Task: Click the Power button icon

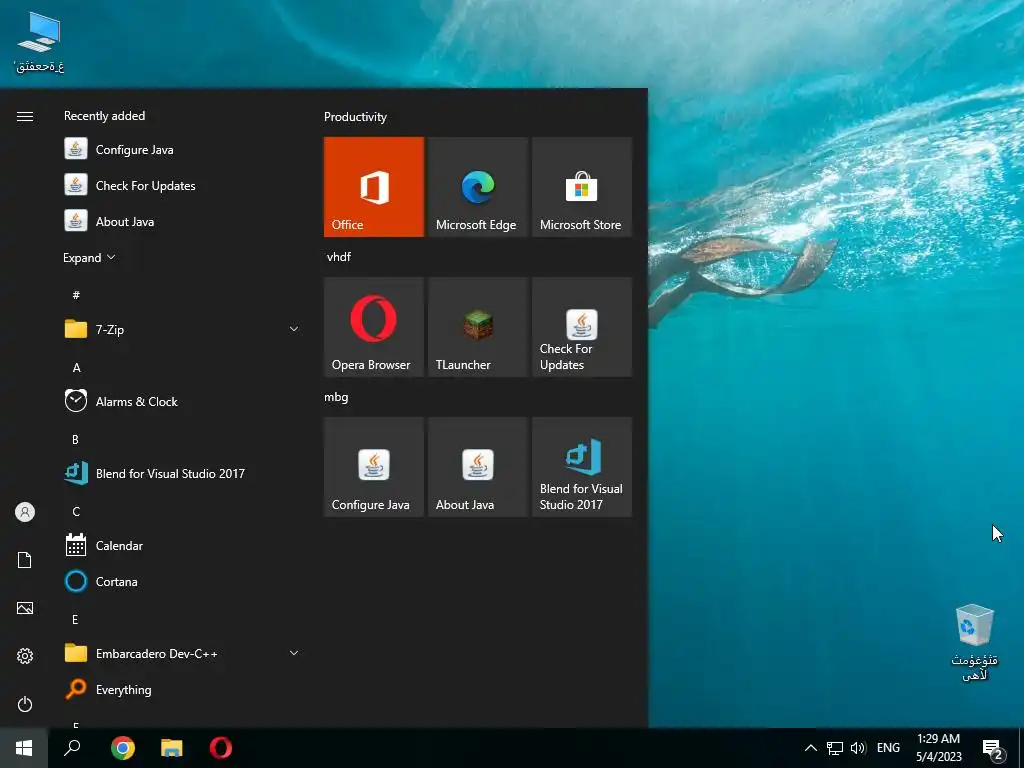Action: click(x=25, y=704)
